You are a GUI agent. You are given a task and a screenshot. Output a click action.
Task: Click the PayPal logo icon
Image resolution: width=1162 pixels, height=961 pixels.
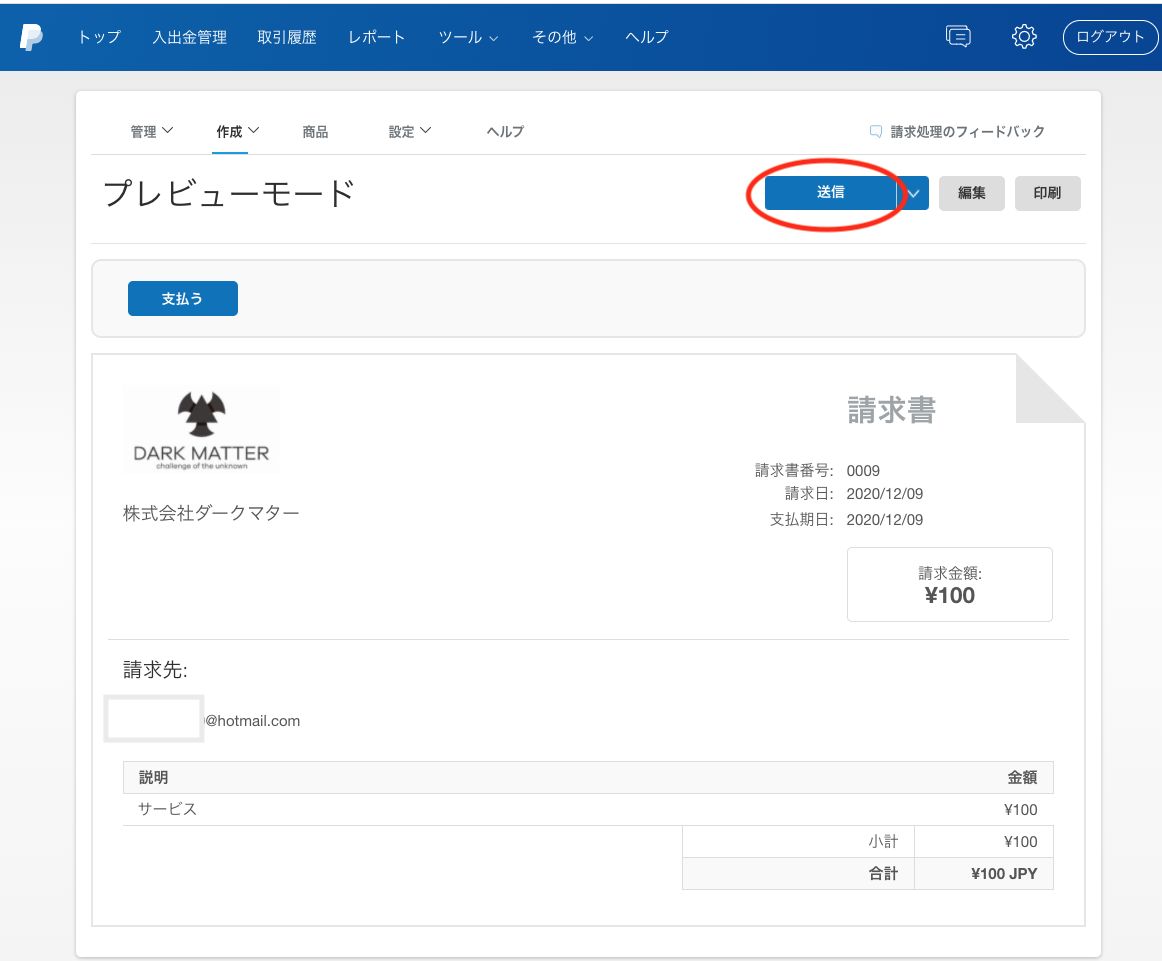click(31, 37)
